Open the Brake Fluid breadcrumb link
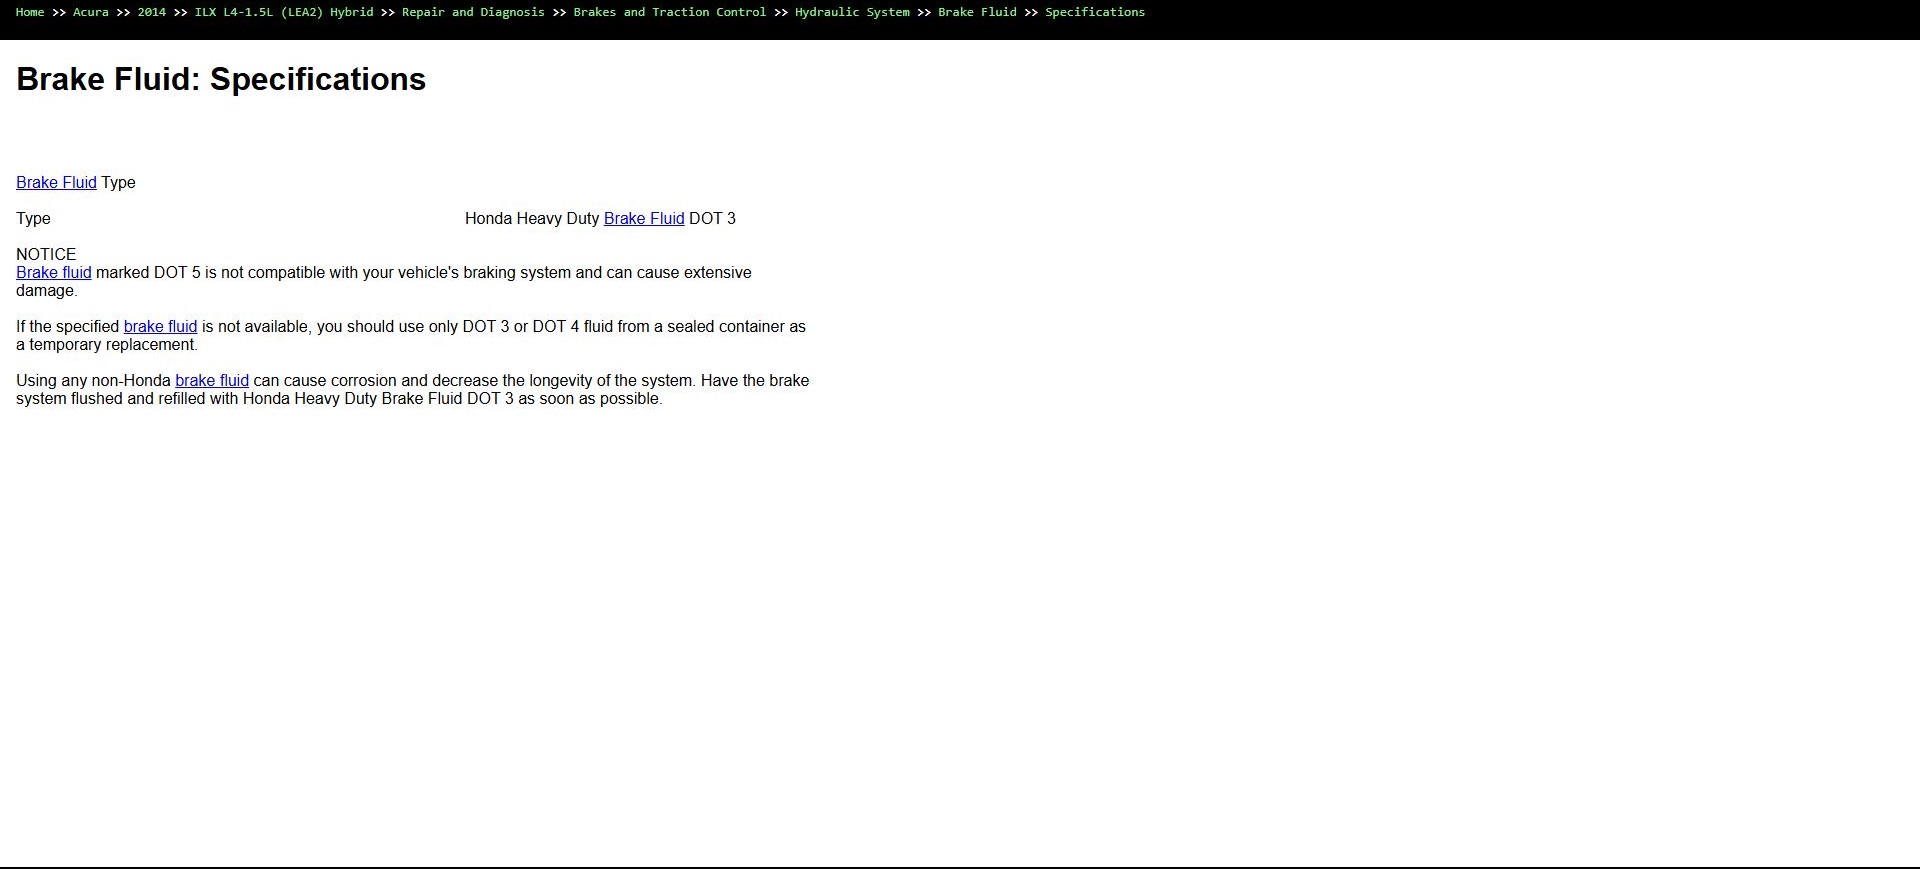The width and height of the screenshot is (1920, 869). point(977,12)
